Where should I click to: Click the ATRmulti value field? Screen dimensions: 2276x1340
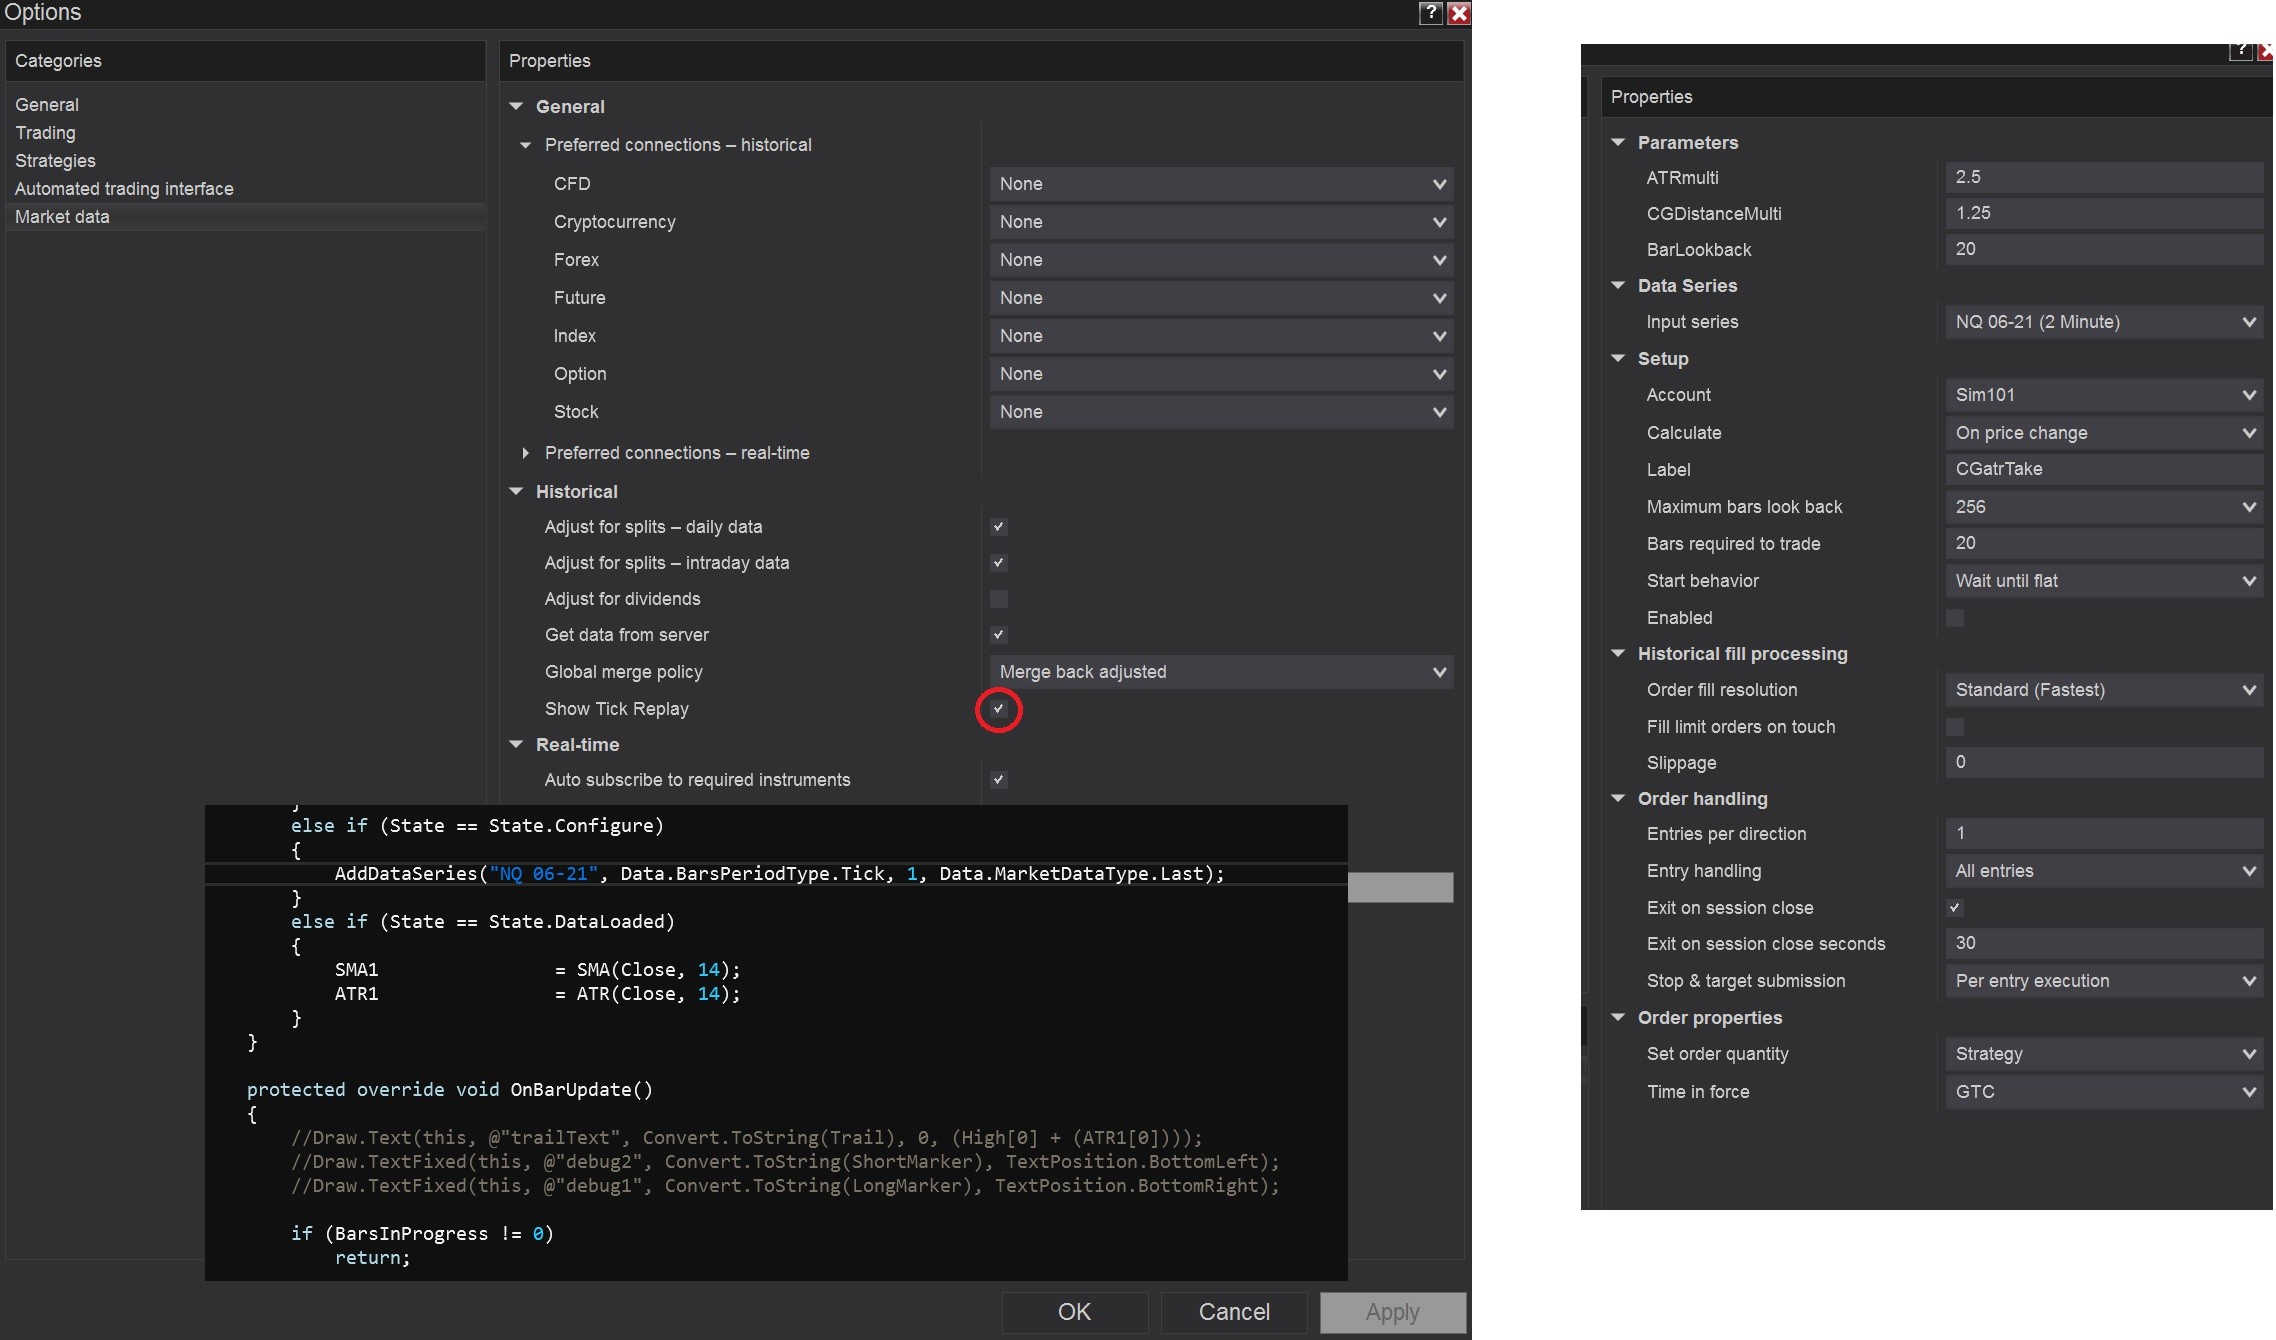coord(2104,177)
